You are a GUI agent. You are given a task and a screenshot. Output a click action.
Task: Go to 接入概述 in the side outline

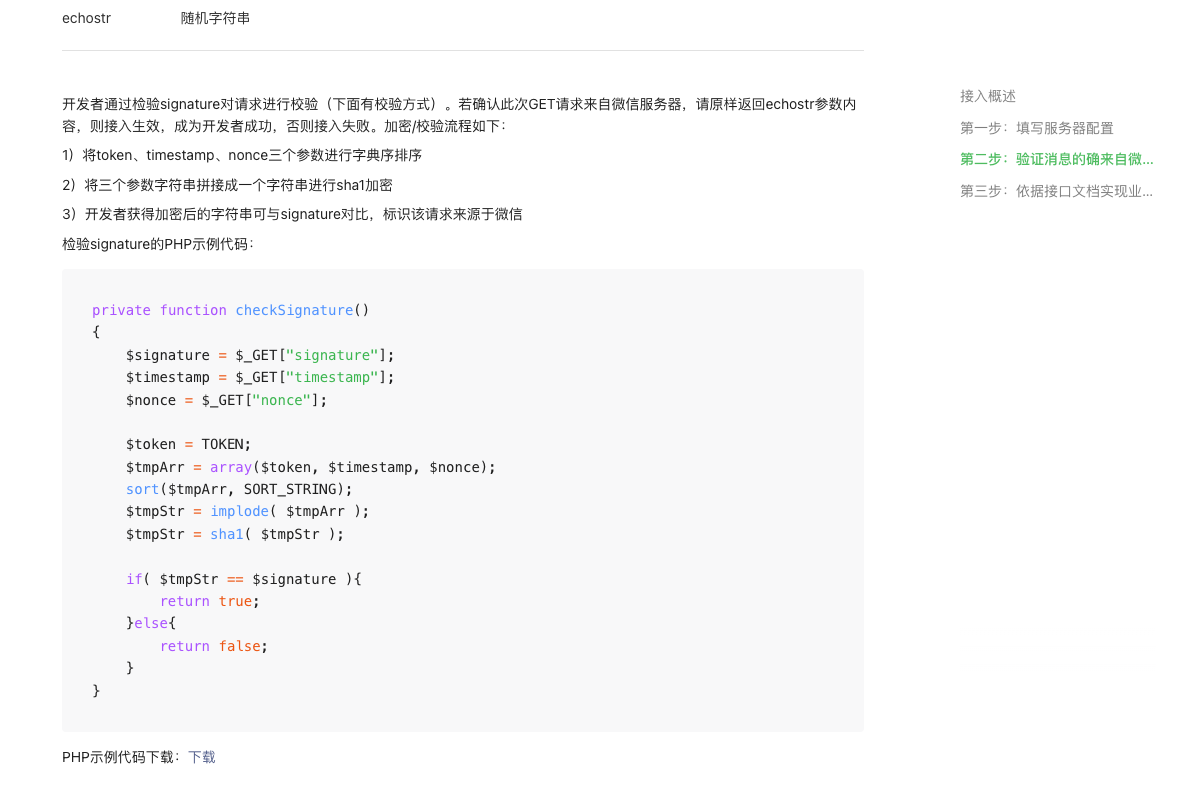click(987, 96)
